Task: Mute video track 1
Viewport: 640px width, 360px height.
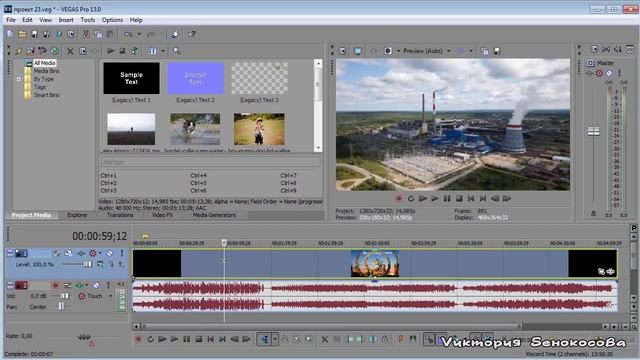Action: [109, 253]
